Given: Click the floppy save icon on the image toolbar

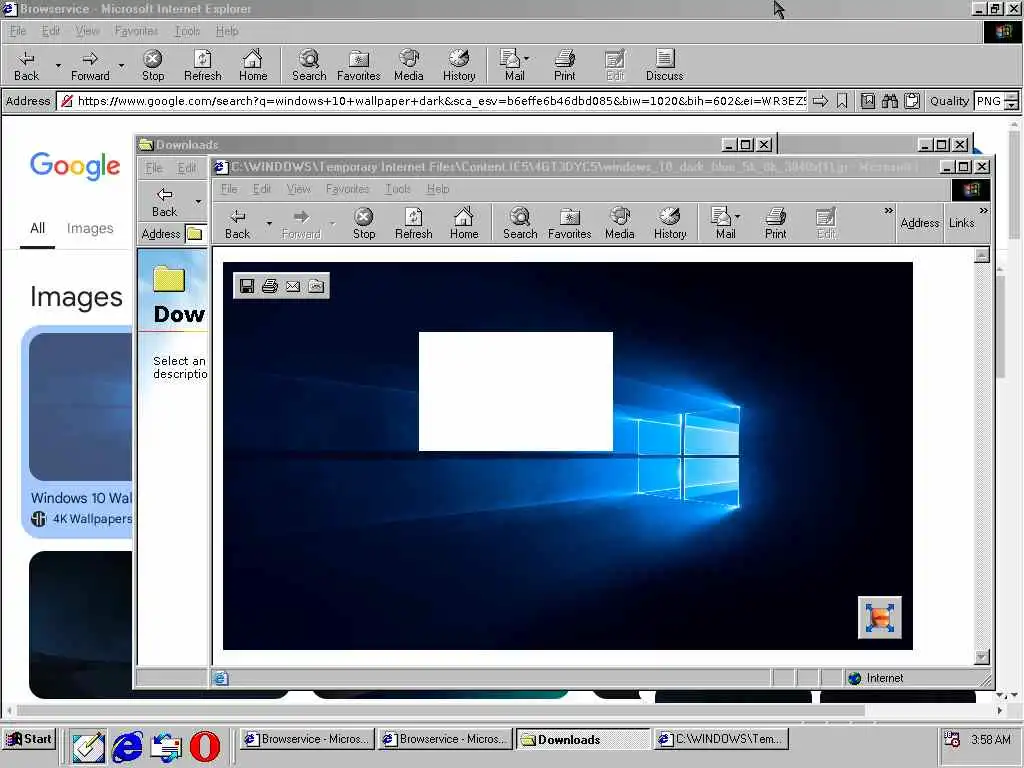Looking at the screenshot, I should tap(247, 286).
